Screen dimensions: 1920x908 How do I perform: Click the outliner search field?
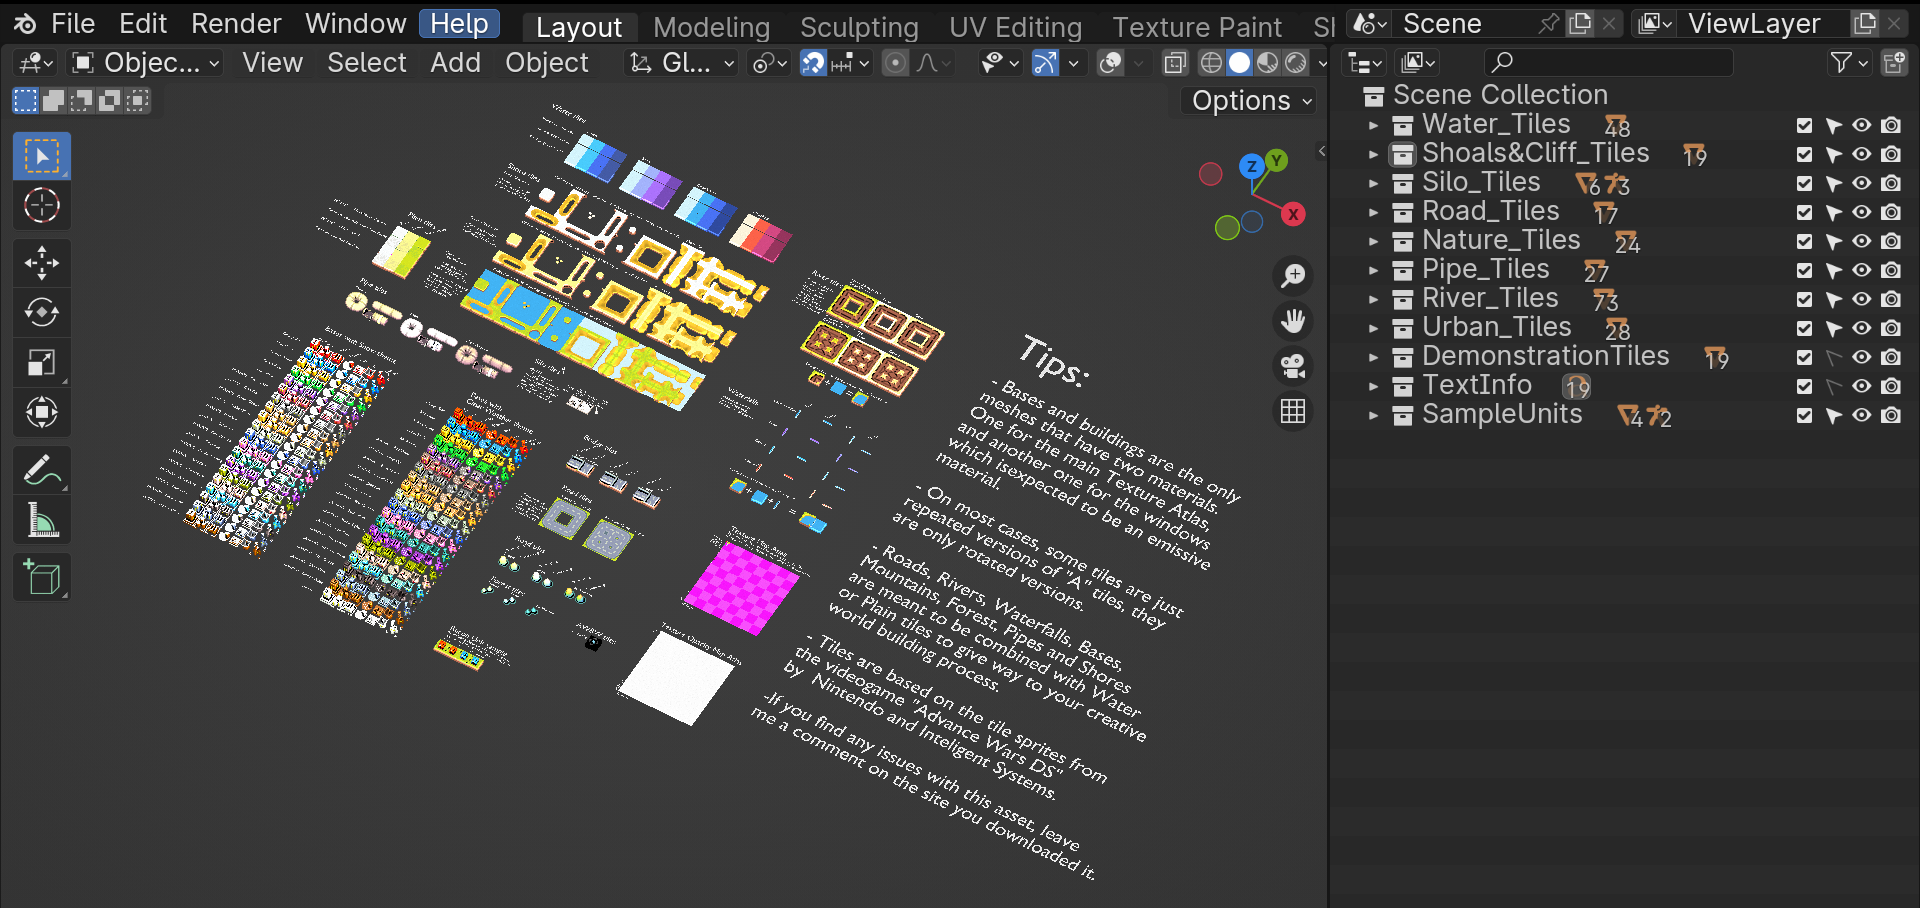(1608, 63)
